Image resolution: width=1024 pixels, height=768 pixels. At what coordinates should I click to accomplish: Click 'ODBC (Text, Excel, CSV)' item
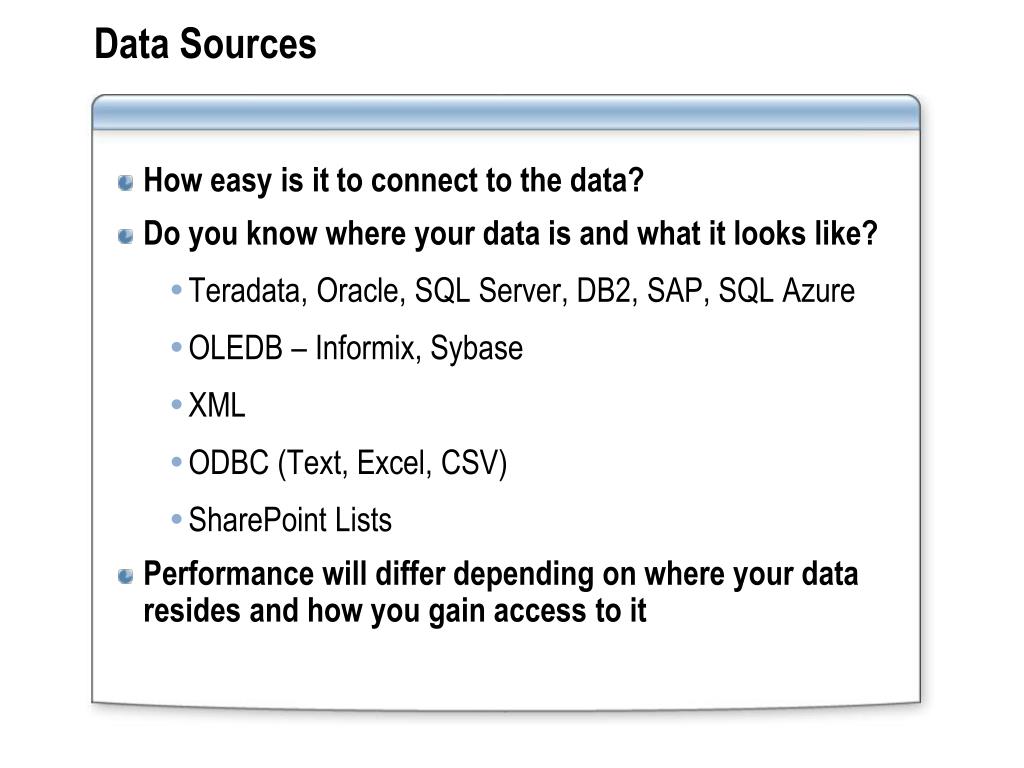click(x=347, y=464)
